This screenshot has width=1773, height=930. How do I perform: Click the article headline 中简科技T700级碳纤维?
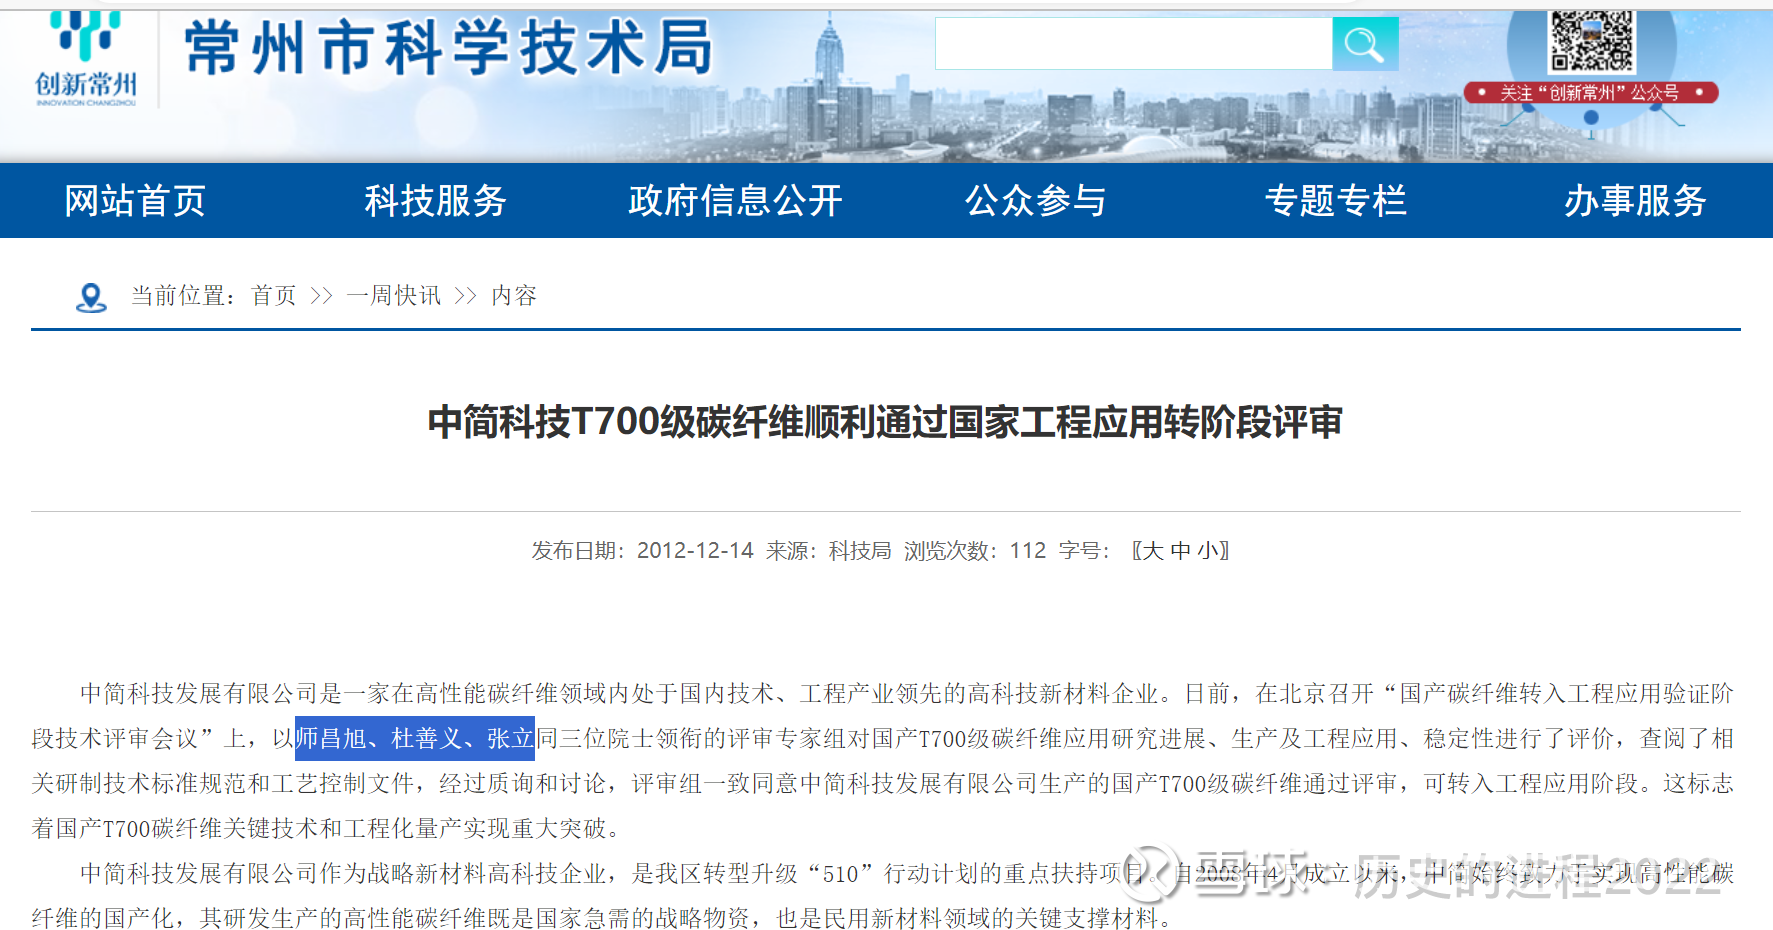(885, 422)
